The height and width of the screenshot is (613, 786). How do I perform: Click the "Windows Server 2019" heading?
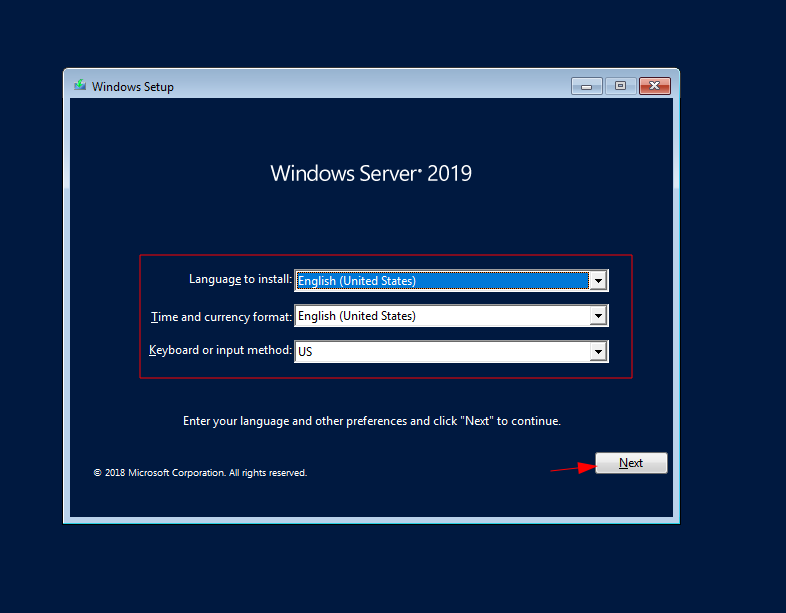point(371,173)
